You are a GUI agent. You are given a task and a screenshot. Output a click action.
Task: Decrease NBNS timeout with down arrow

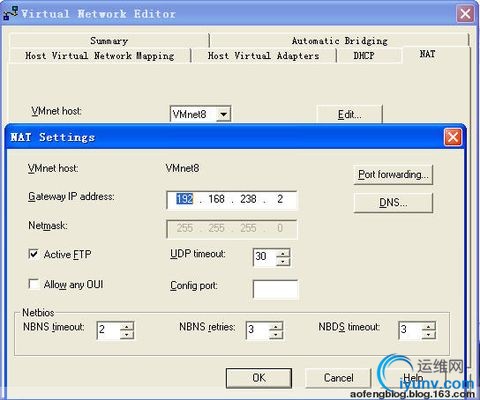(x=127, y=335)
